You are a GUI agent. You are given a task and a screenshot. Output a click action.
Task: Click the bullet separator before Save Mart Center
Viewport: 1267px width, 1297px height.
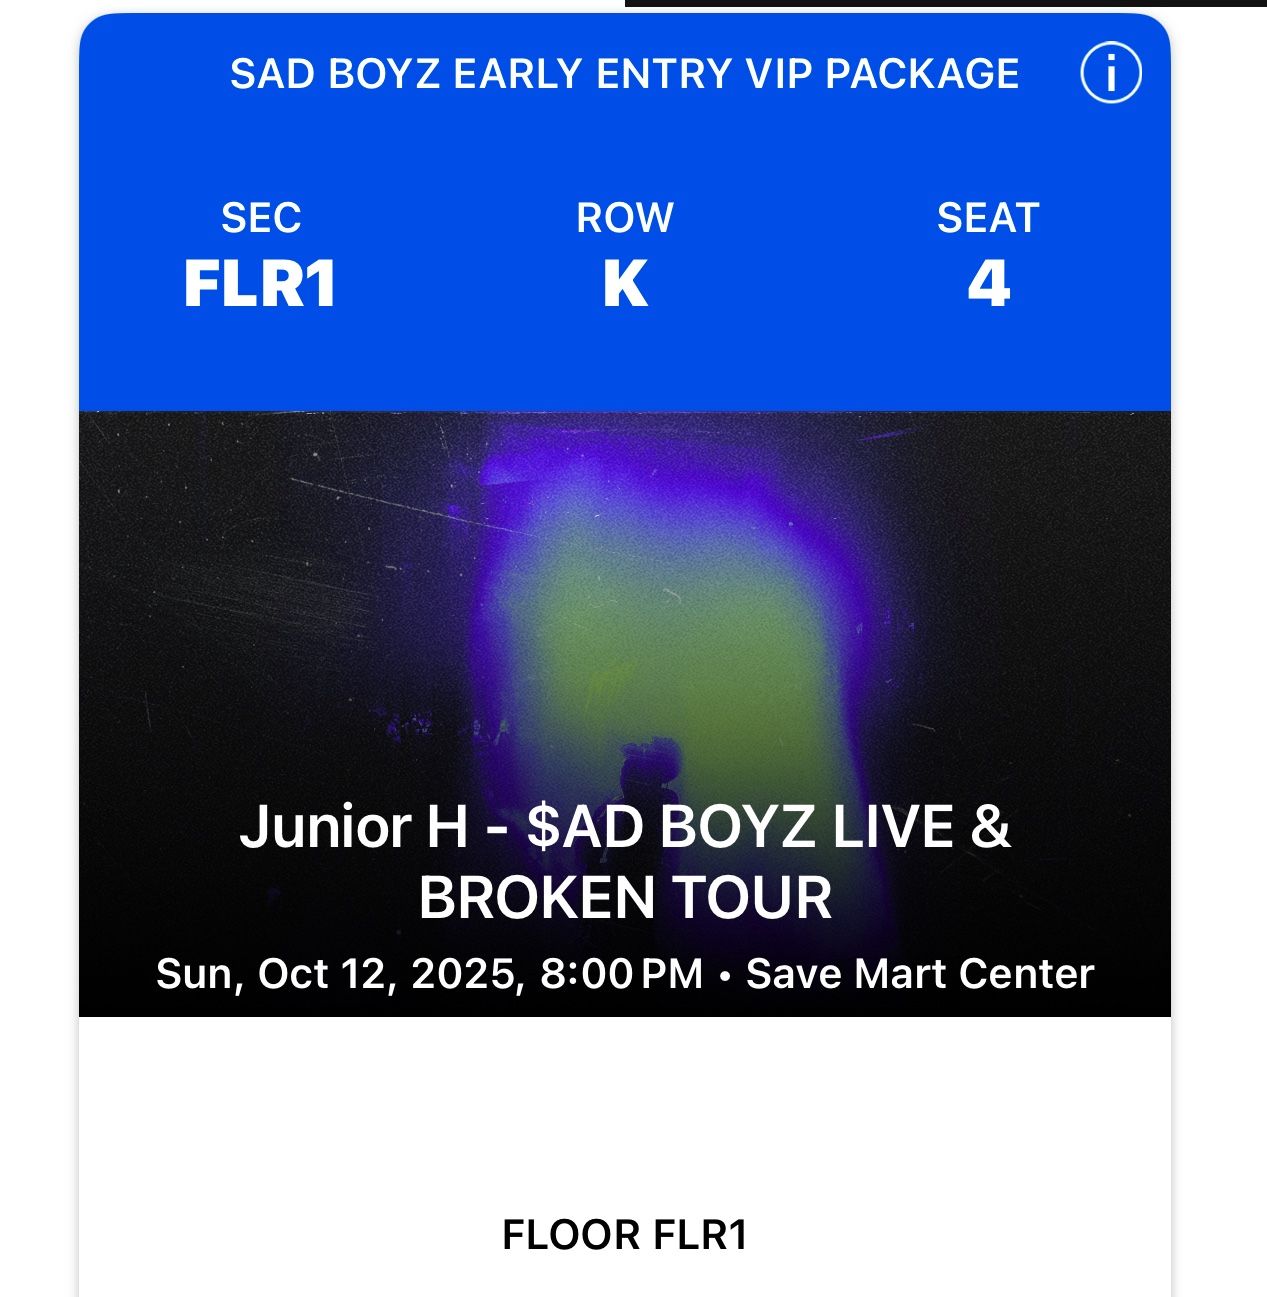click(725, 974)
